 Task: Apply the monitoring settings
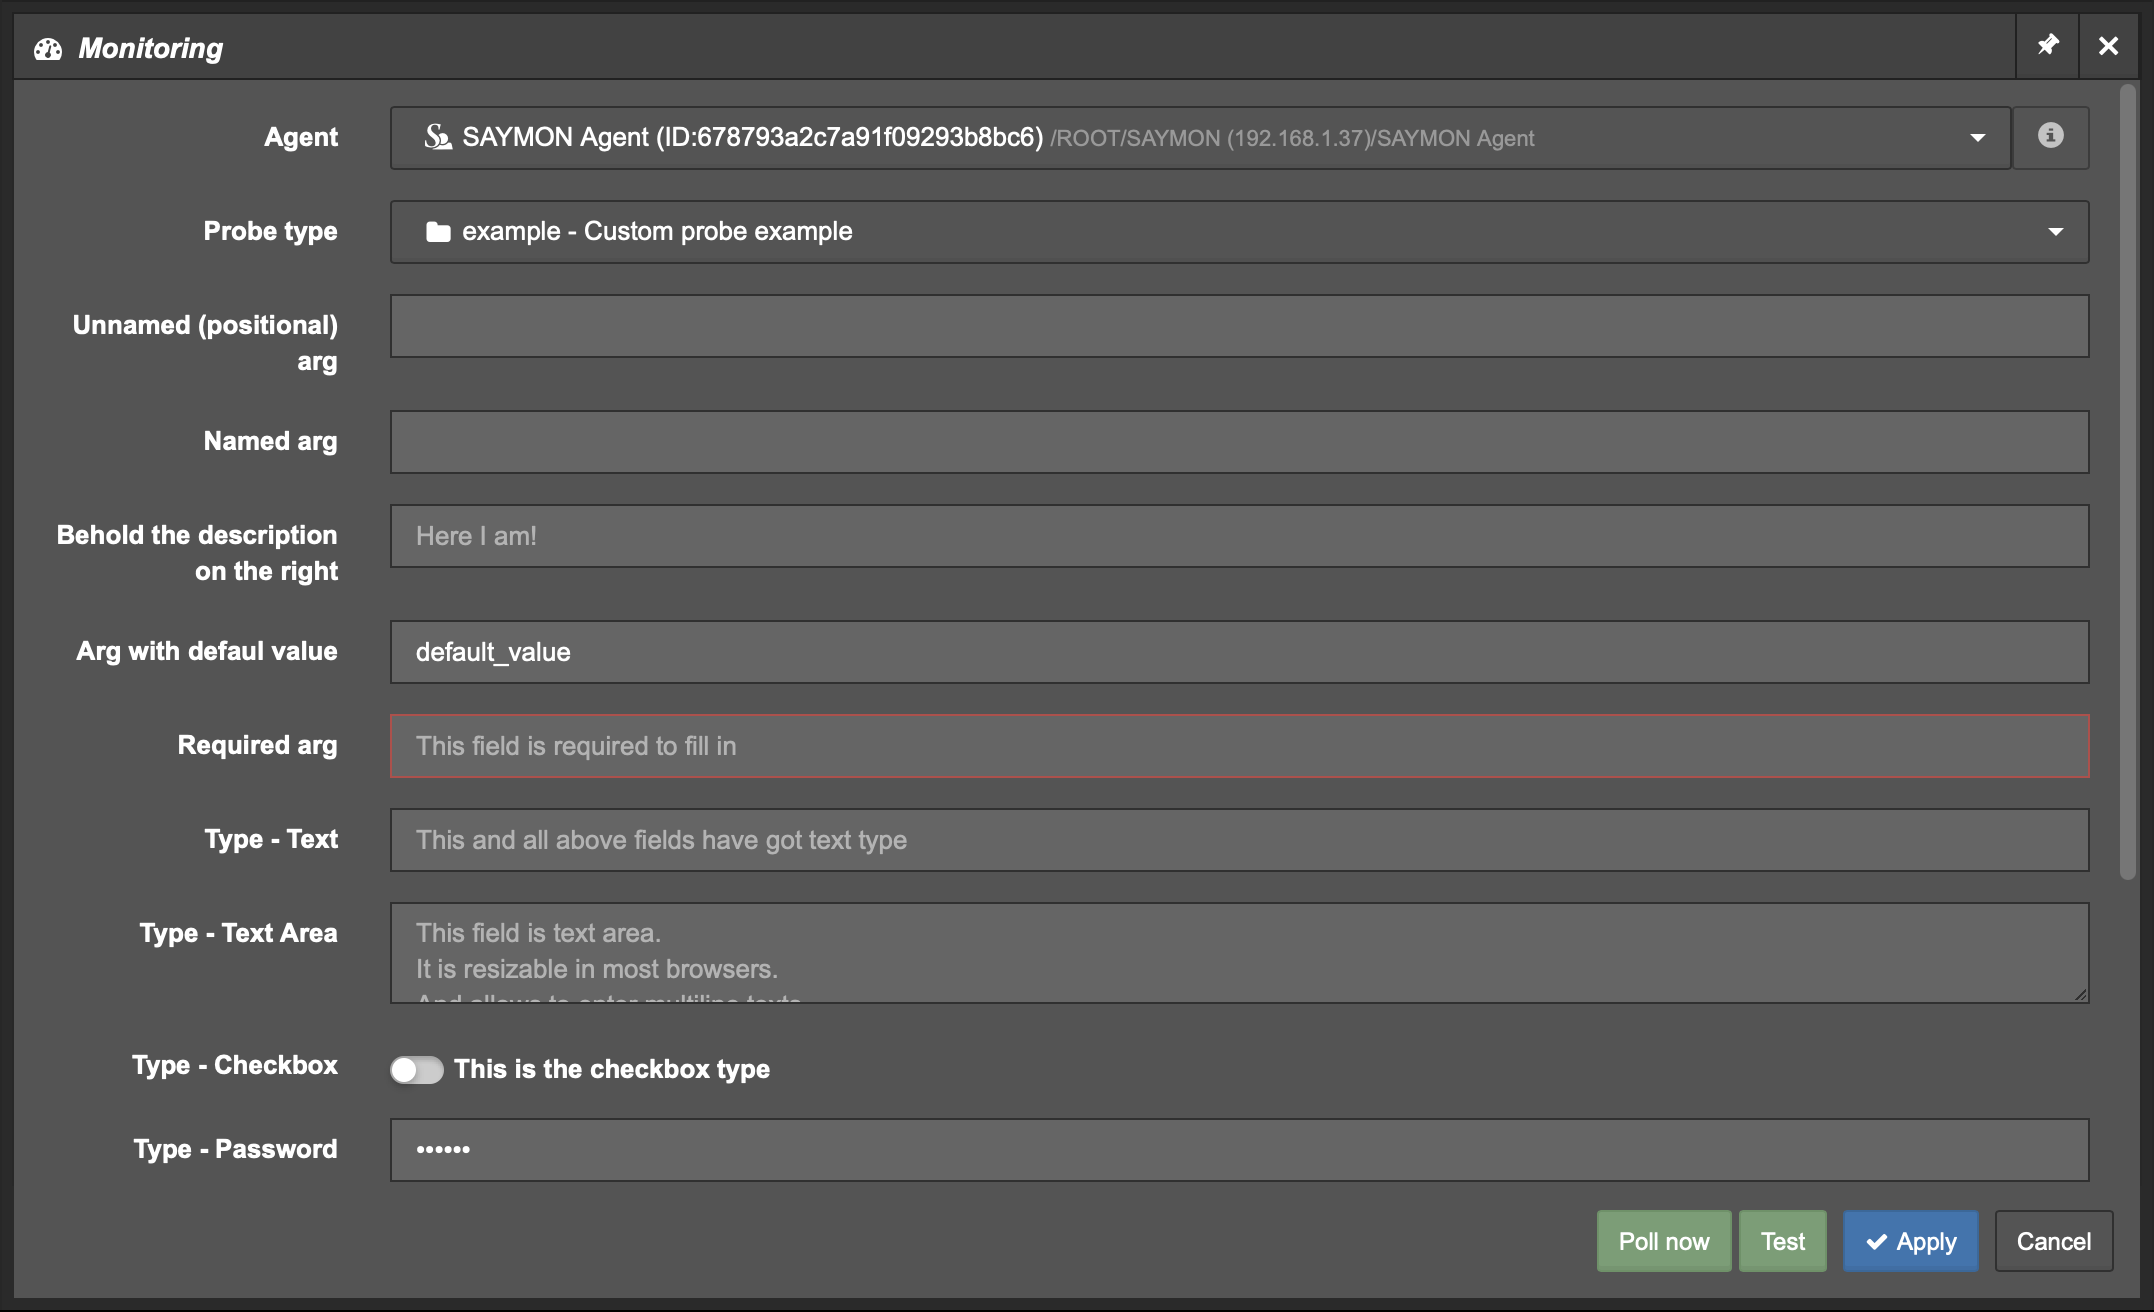[x=1911, y=1241]
